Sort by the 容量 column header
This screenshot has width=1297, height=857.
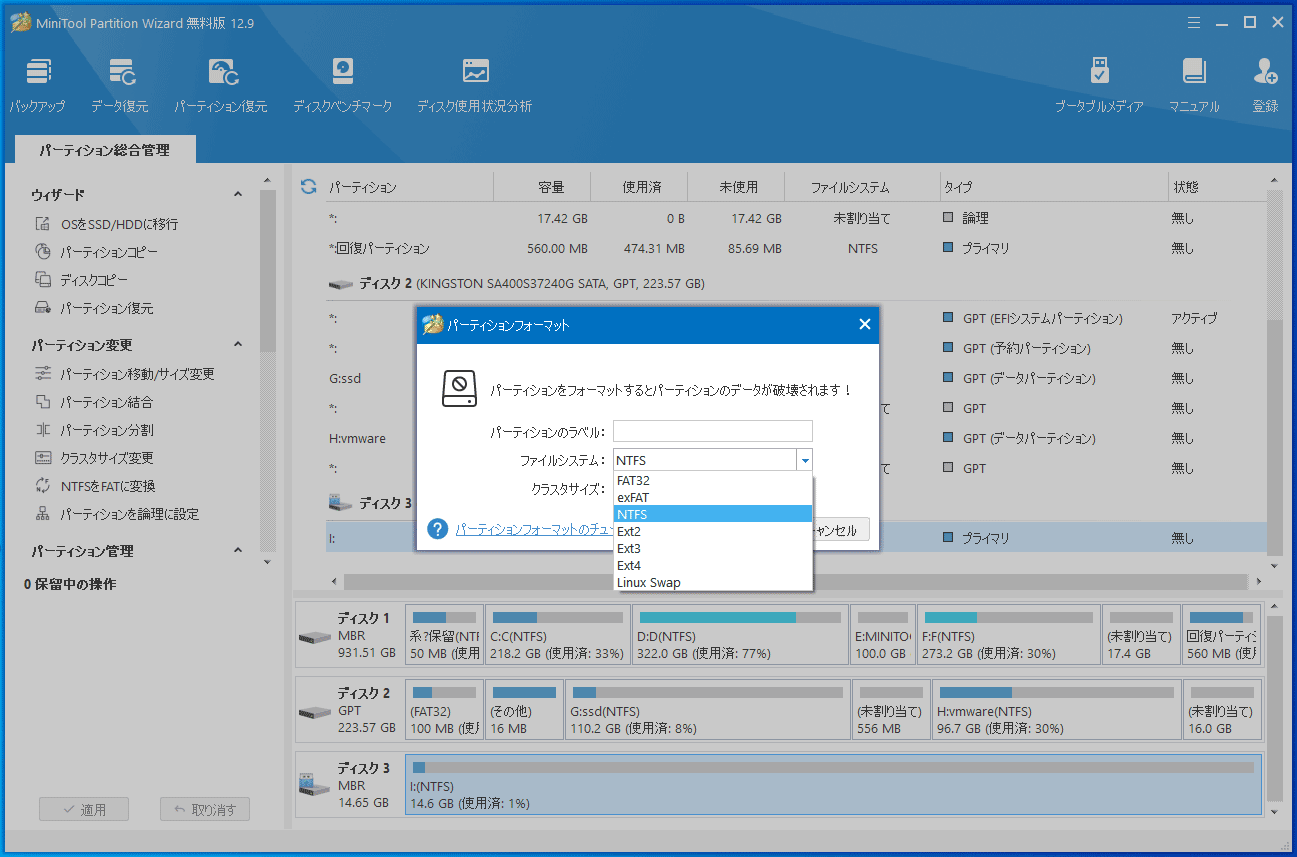tap(551, 187)
